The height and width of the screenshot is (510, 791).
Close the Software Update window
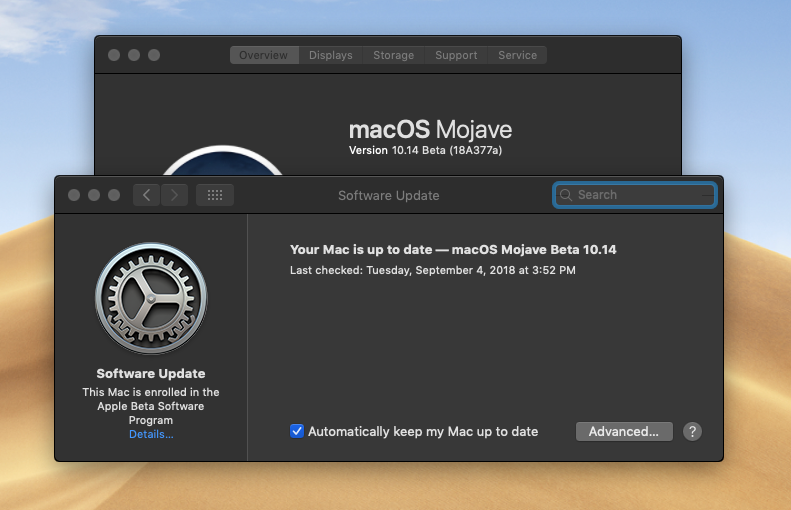click(74, 195)
